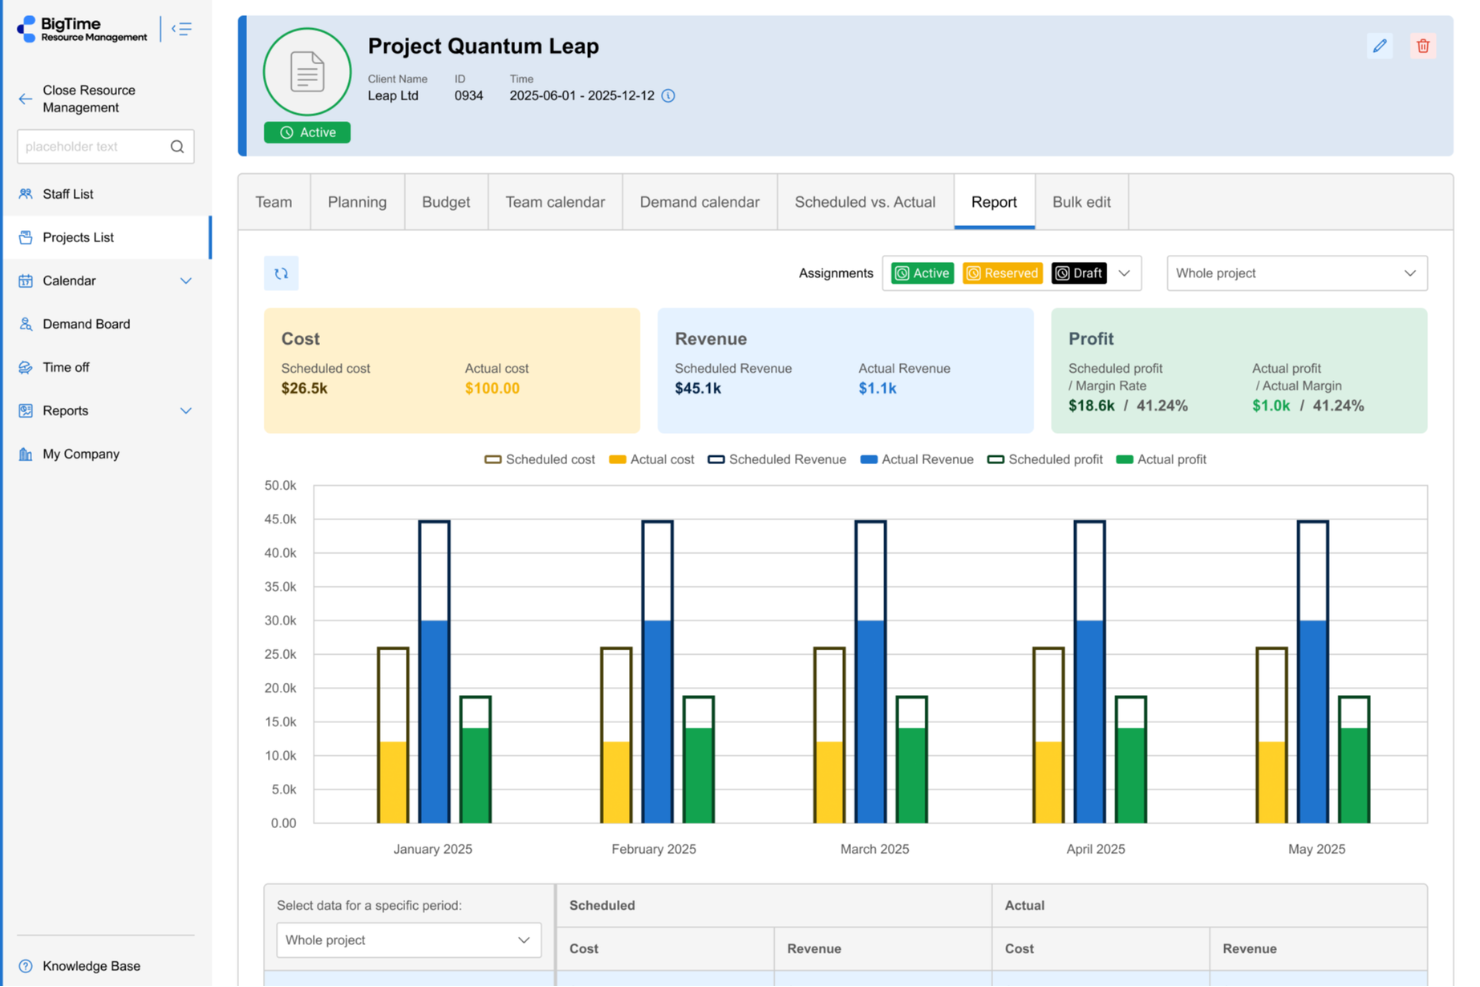
Task: Open My Company section
Action: (x=80, y=453)
